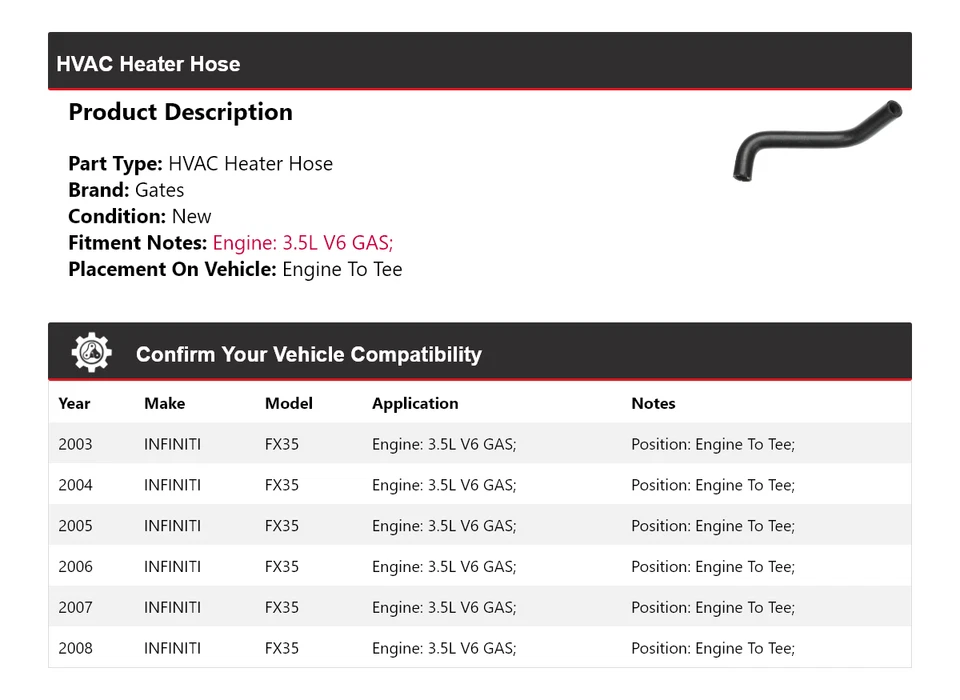Select the 2006 year cell

75,567
